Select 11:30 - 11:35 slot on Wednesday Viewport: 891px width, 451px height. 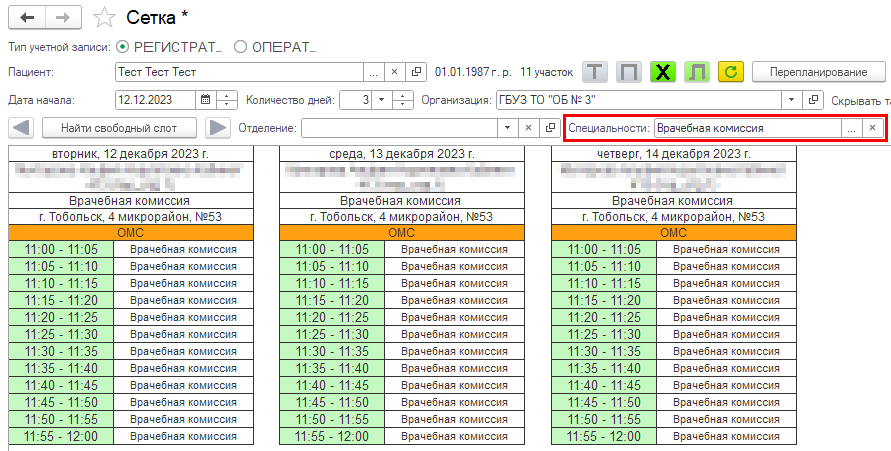click(x=332, y=352)
